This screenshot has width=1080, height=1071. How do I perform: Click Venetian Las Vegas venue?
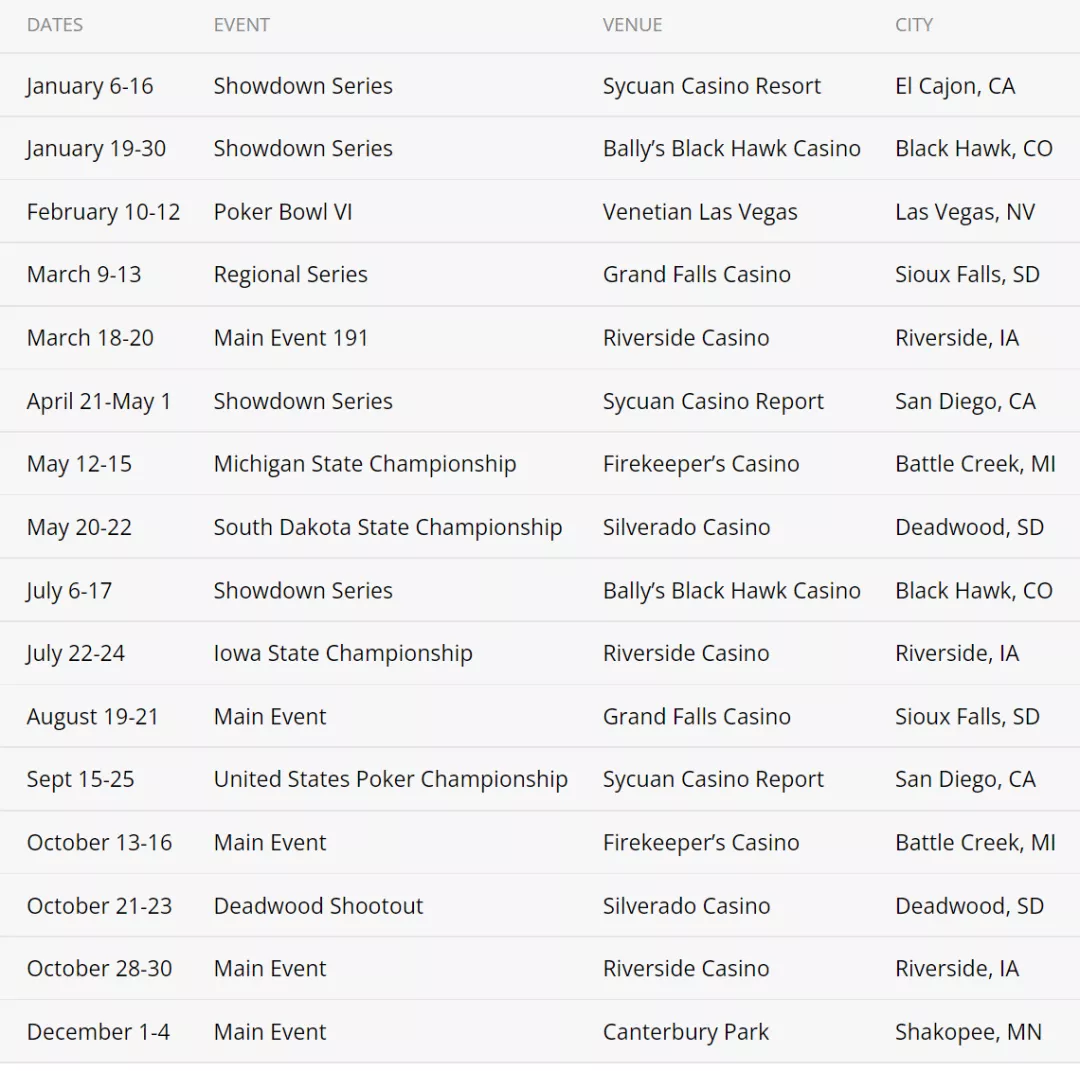click(700, 212)
